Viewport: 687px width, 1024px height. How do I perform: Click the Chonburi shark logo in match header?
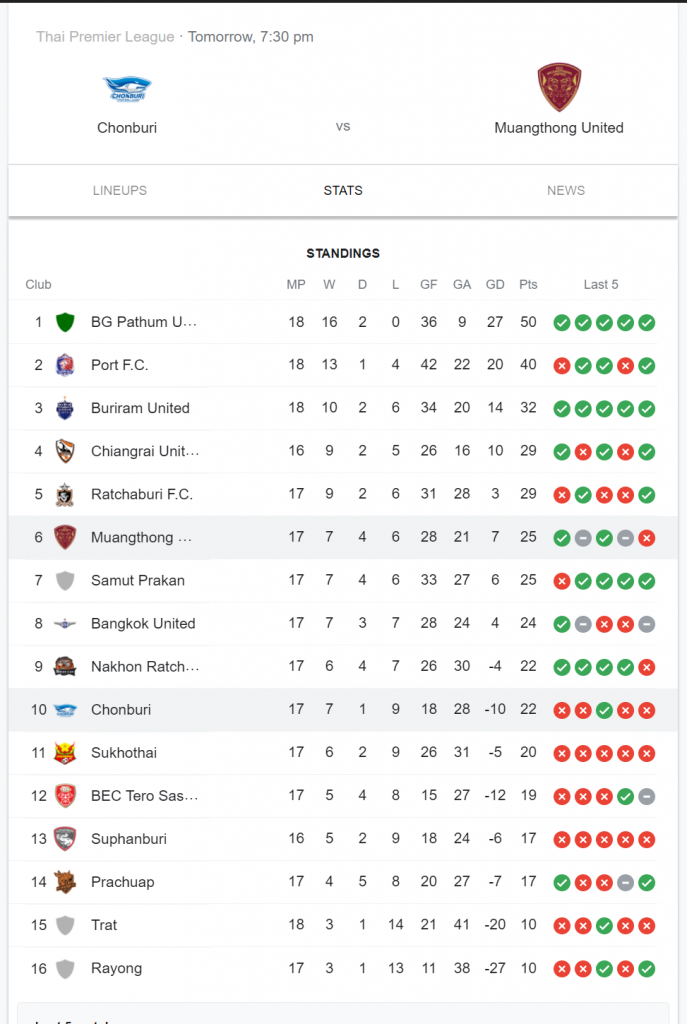pyautogui.click(x=127, y=89)
